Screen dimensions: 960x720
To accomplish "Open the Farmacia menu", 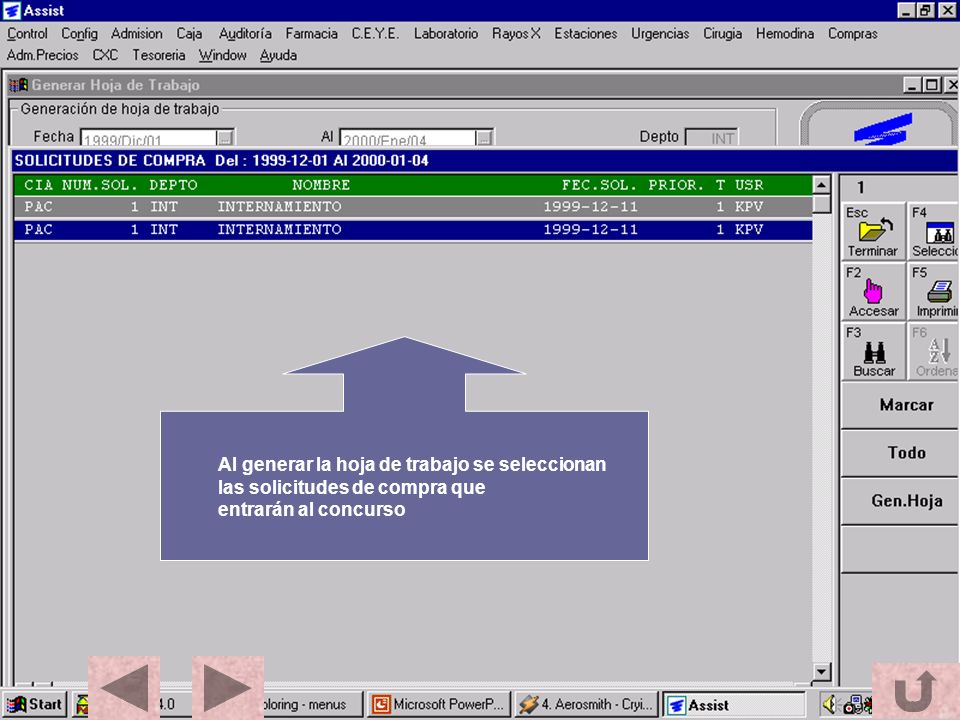I will tap(311, 34).
